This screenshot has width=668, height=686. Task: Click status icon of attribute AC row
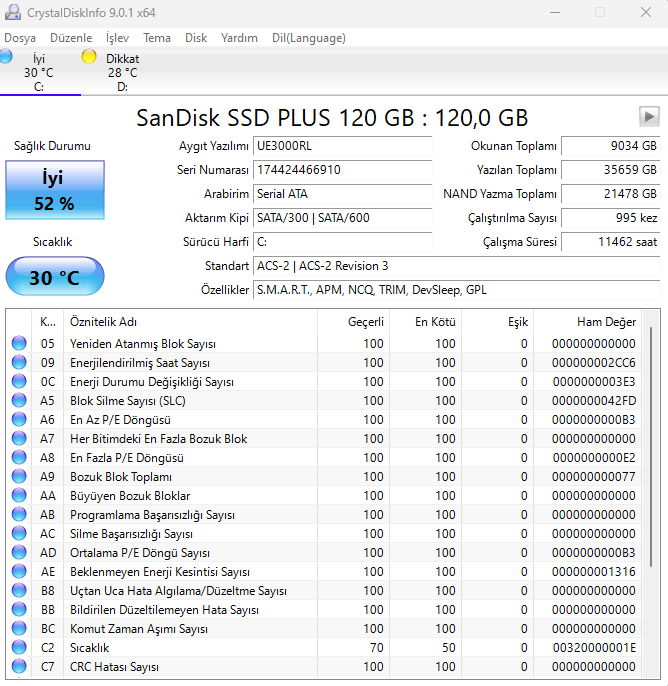19,534
